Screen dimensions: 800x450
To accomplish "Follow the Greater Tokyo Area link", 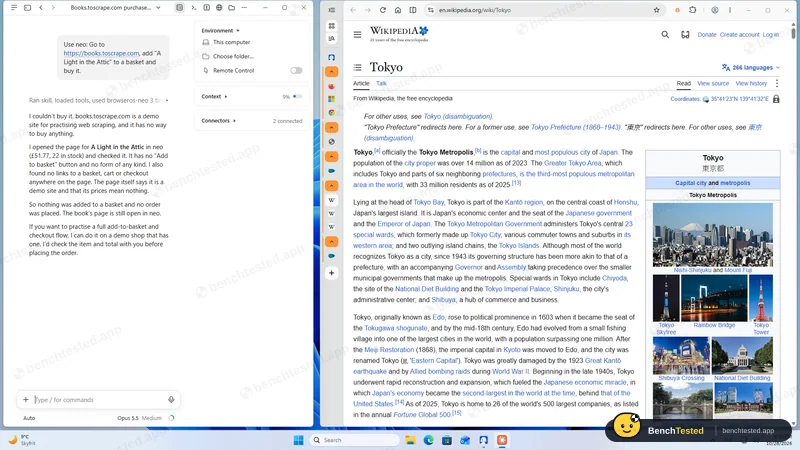I will 572,163.
